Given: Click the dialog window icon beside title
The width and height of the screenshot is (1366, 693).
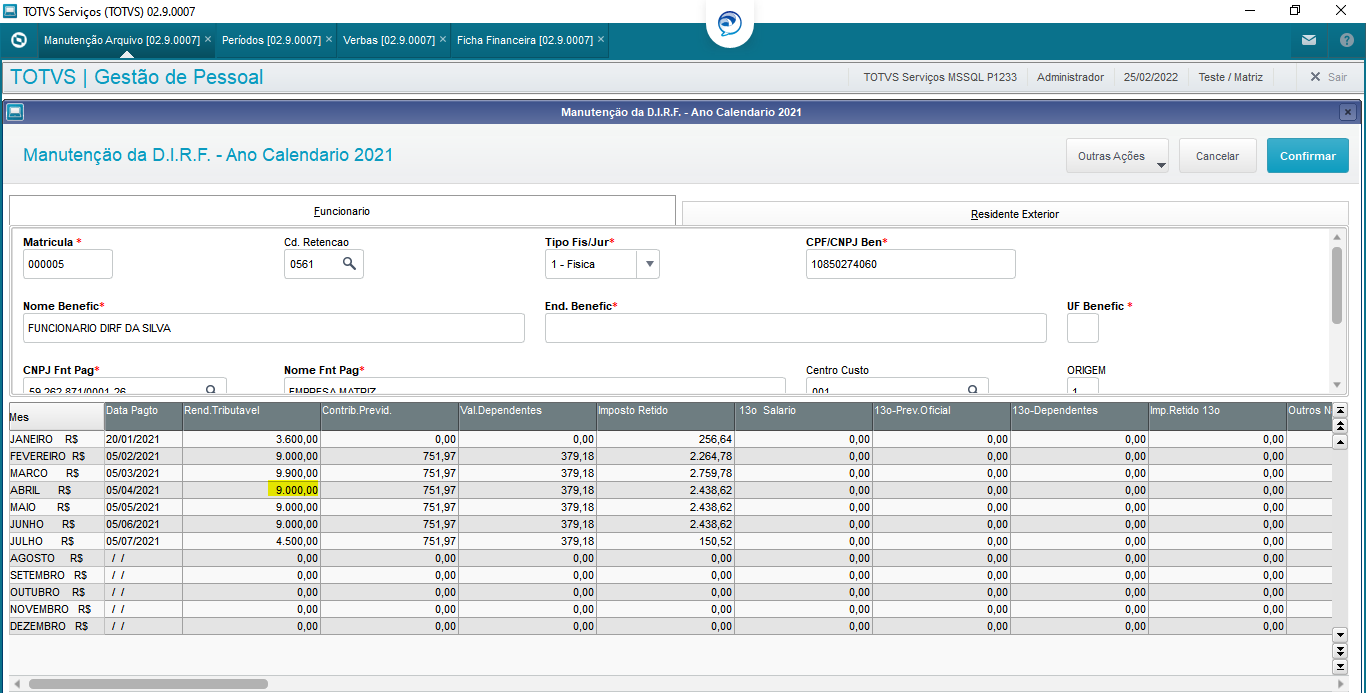Looking at the screenshot, I should point(15,112).
